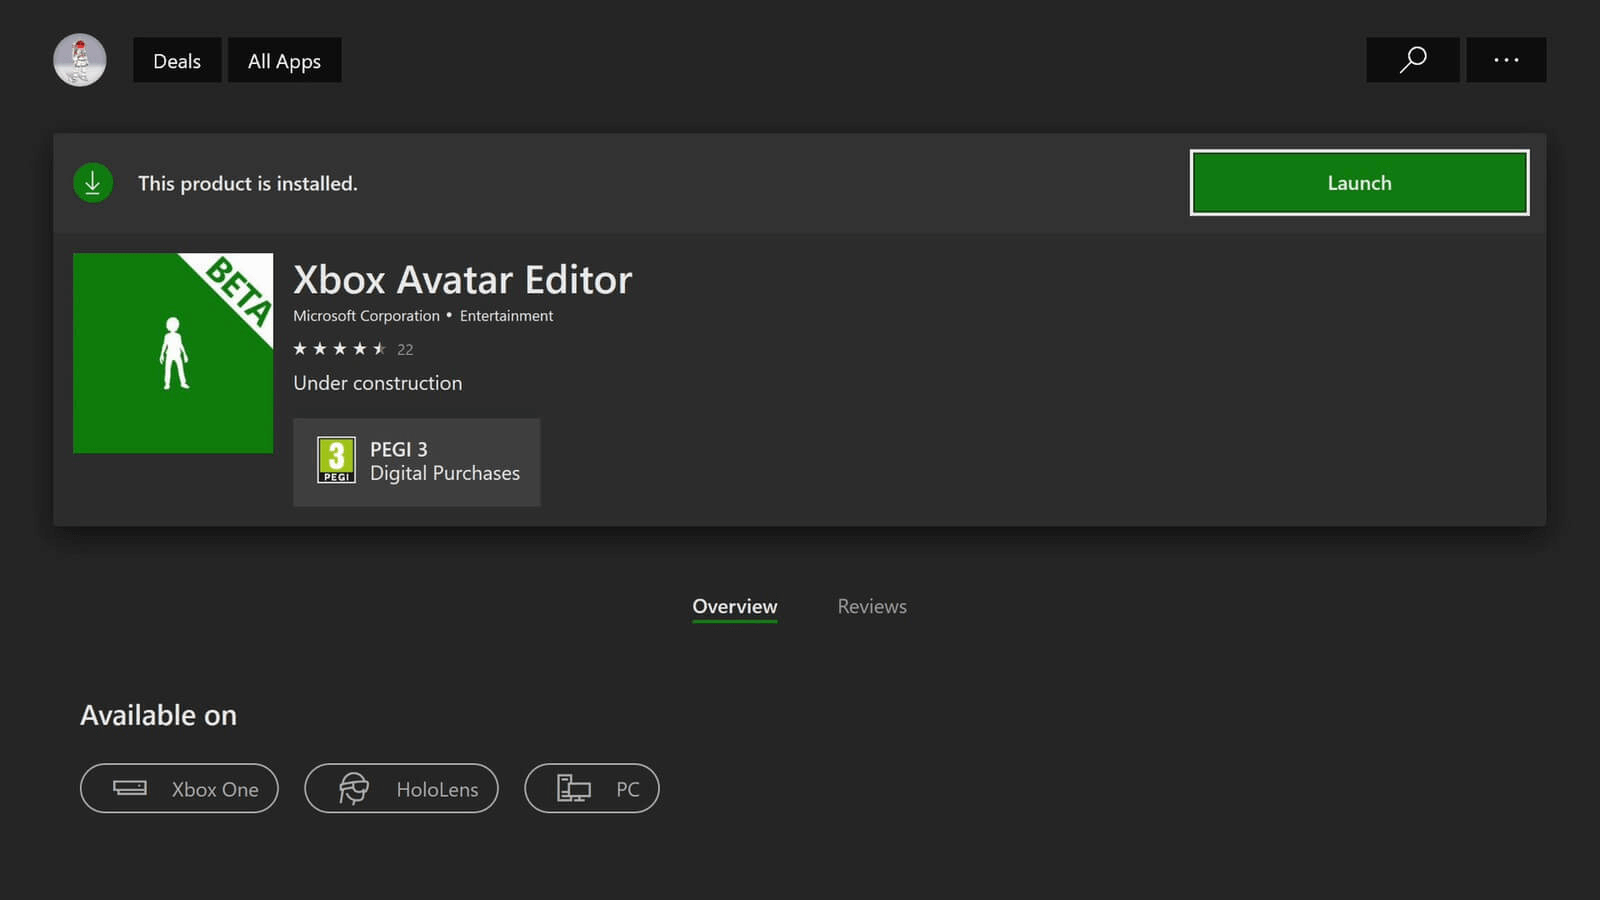Click the 'Available on' heading
This screenshot has width=1600, height=900.
click(x=158, y=715)
